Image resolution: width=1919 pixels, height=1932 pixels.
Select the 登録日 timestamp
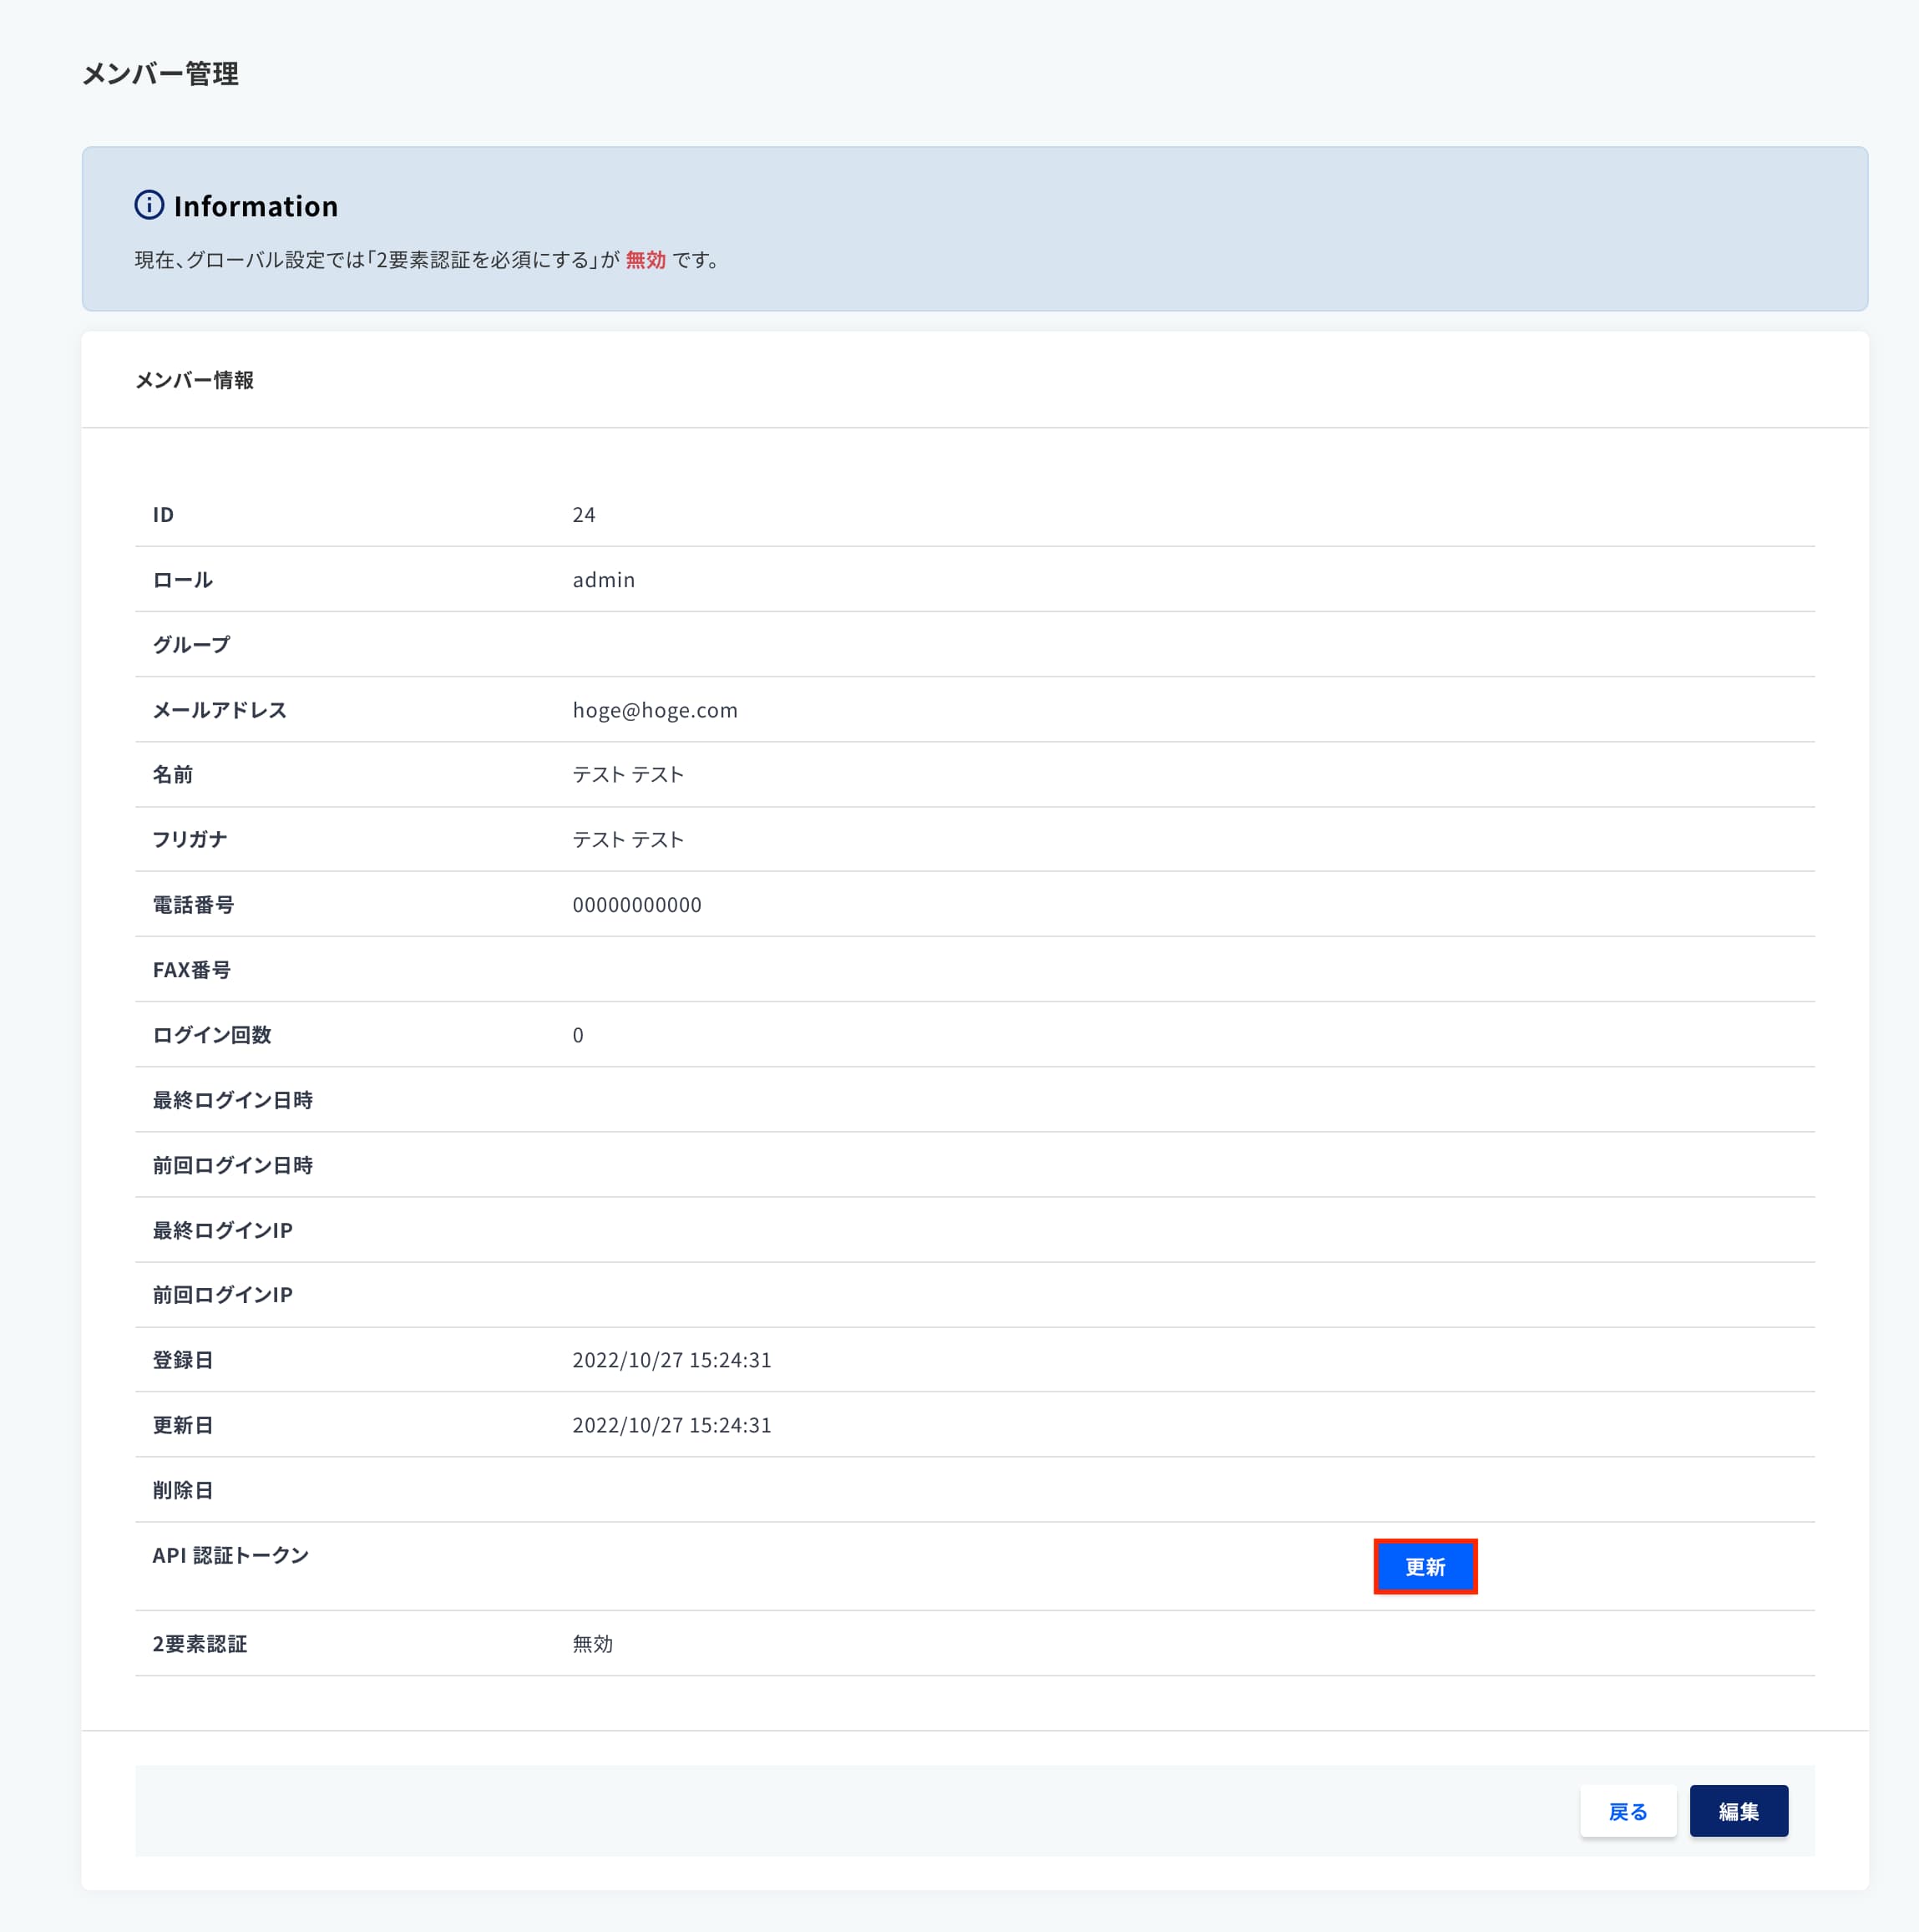(671, 1359)
